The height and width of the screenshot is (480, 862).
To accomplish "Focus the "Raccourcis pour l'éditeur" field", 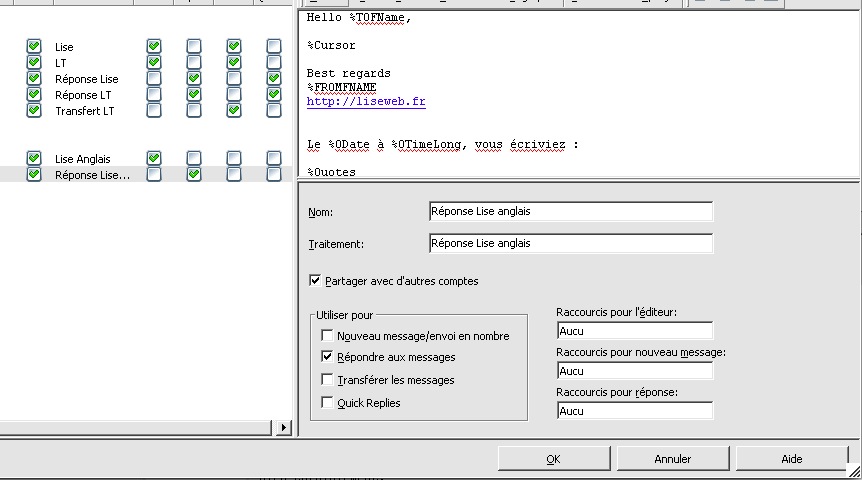I will (633, 330).
